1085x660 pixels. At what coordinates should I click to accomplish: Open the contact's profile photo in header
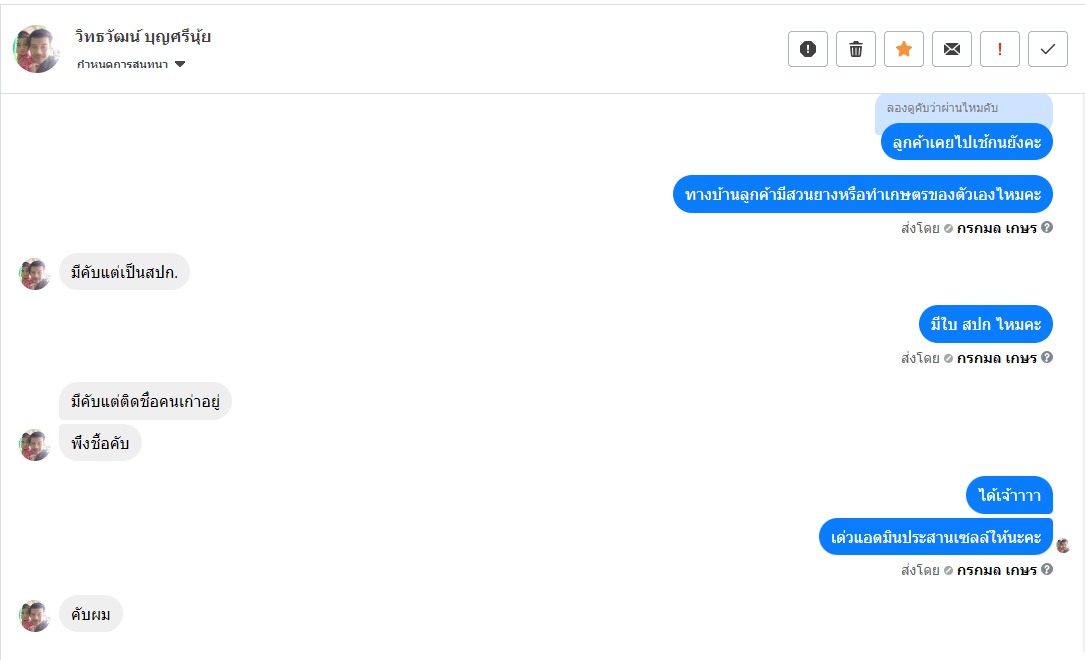38,49
